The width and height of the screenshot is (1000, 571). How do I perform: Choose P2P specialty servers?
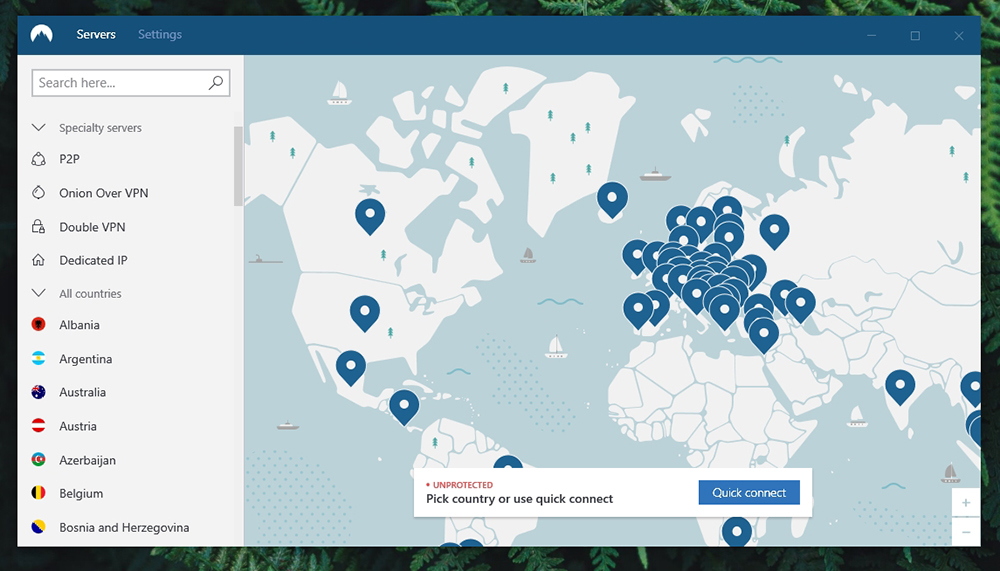(x=70, y=159)
